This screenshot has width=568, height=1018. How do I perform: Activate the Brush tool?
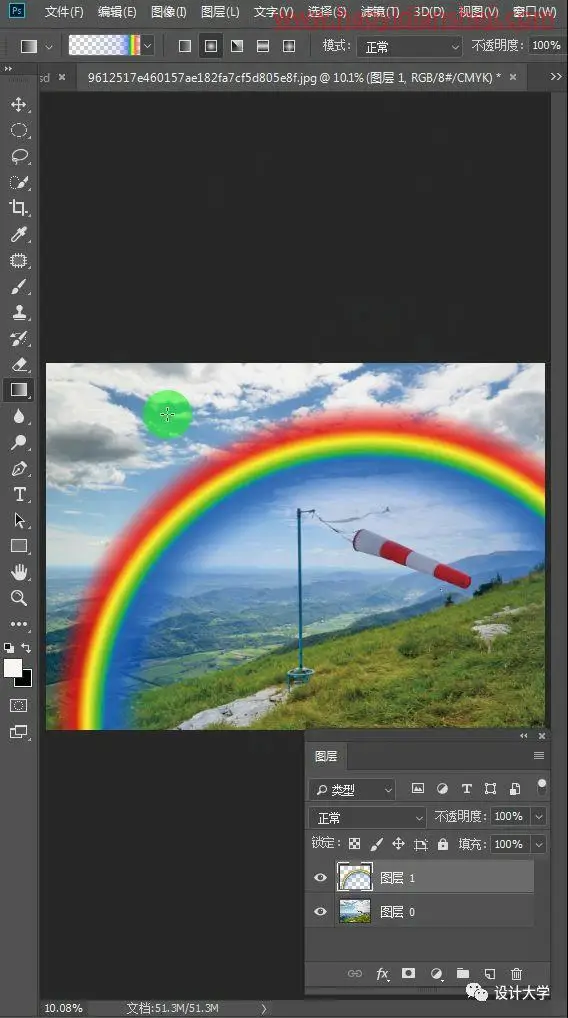tap(19, 286)
